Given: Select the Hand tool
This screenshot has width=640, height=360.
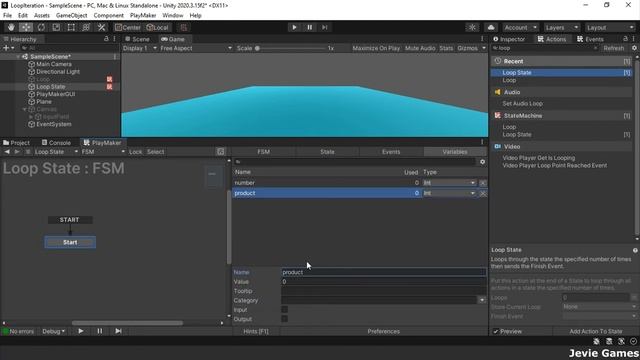Looking at the screenshot, I should (x=11, y=27).
